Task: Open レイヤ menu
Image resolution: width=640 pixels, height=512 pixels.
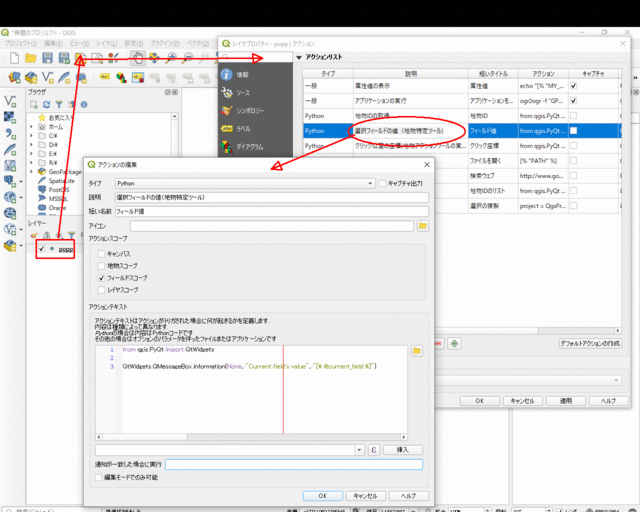Action: 107,43
